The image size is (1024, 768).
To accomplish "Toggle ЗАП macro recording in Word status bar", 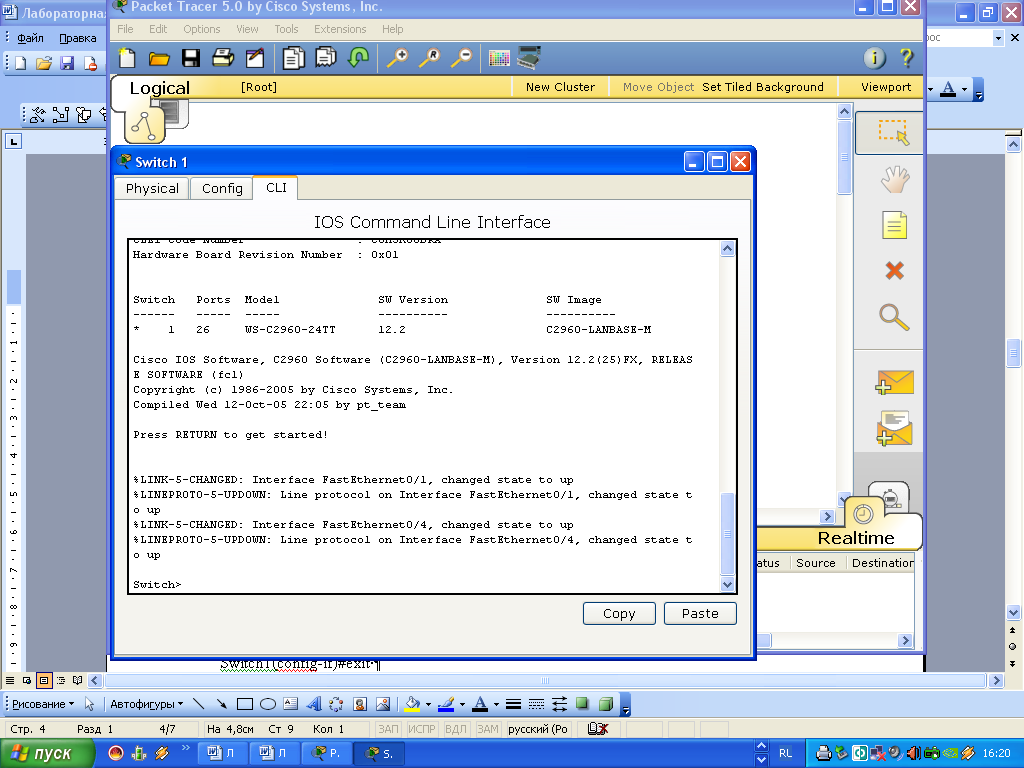I will point(388,729).
